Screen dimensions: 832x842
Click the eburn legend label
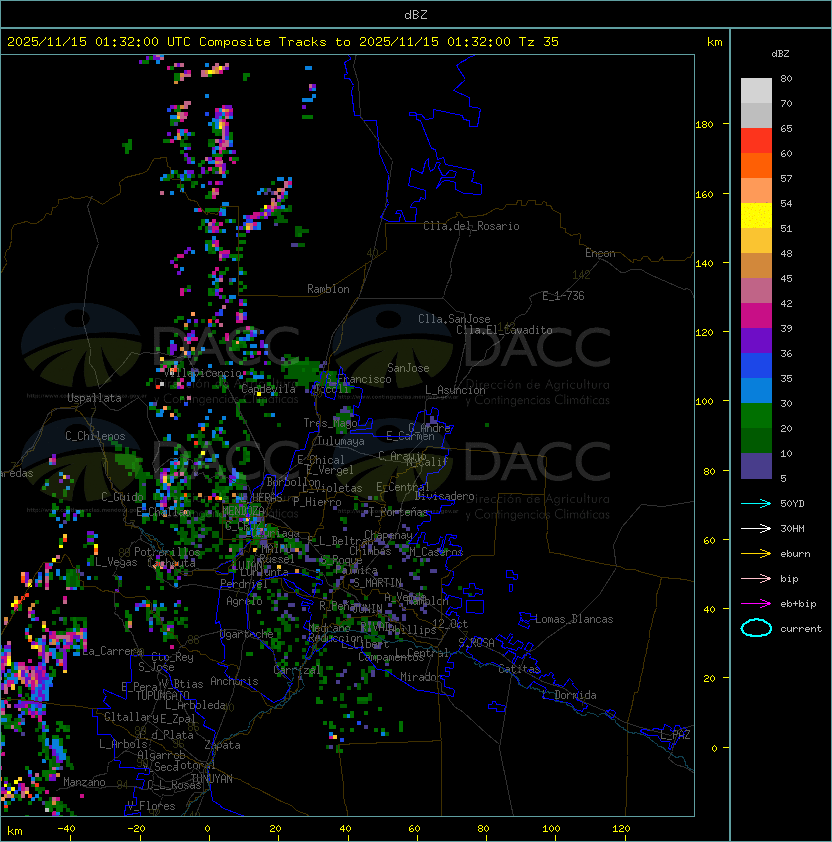tap(795, 554)
